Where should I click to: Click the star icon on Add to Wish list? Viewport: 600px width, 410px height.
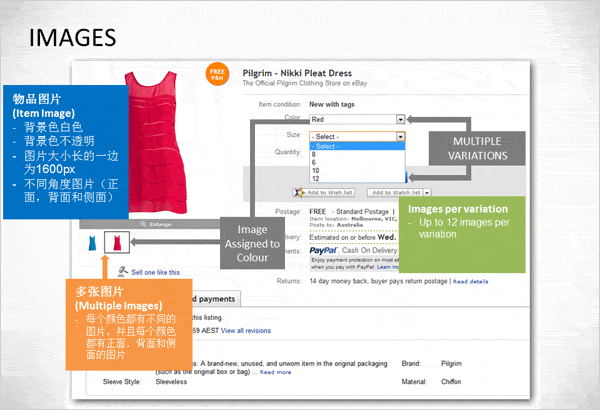(298, 192)
